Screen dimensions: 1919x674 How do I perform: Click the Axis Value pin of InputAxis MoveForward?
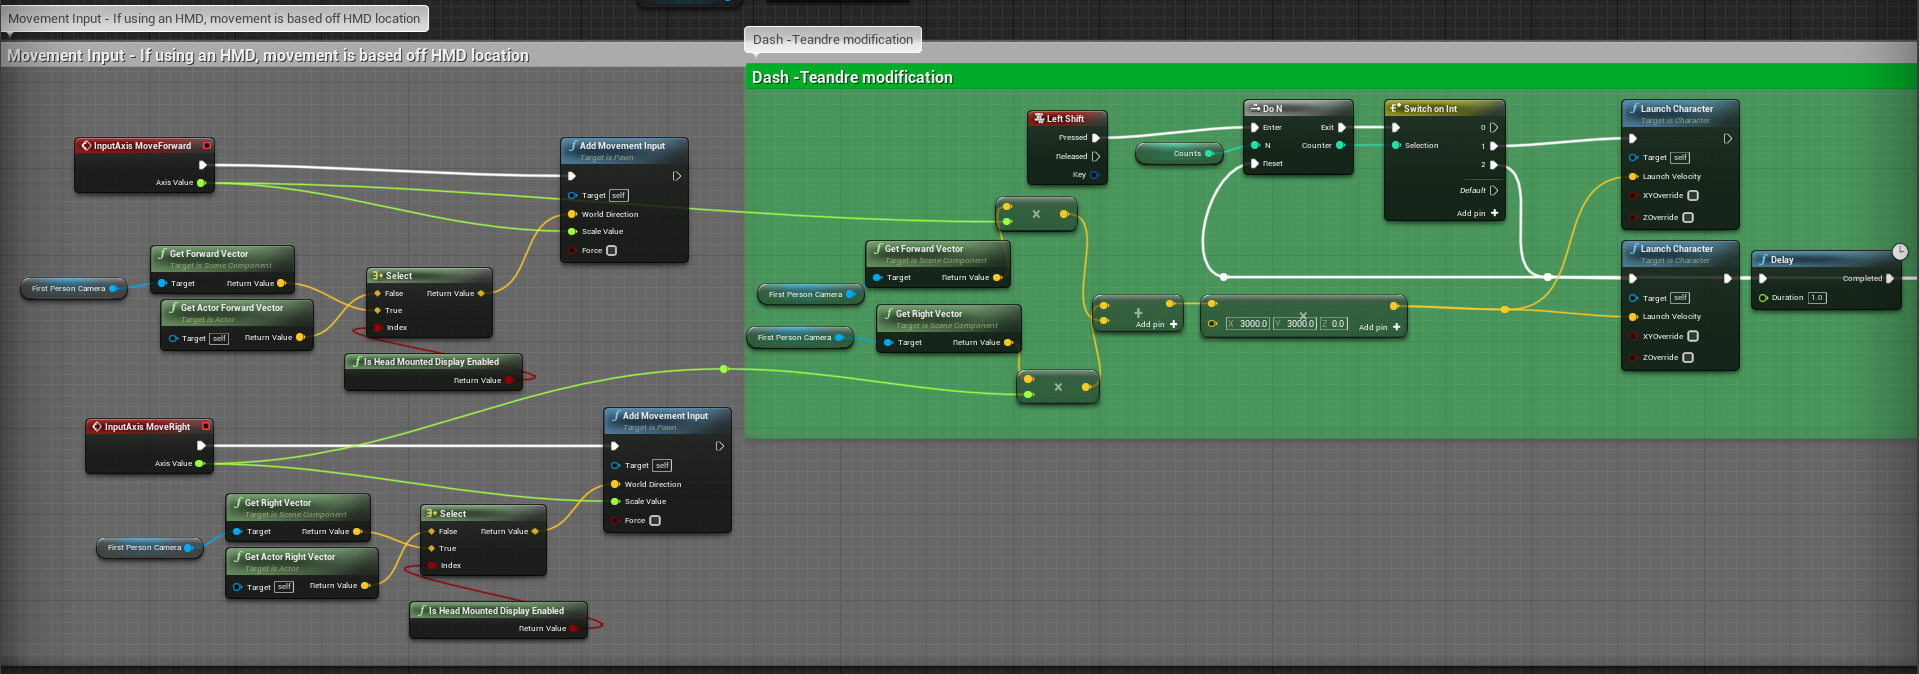pyautogui.click(x=201, y=183)
